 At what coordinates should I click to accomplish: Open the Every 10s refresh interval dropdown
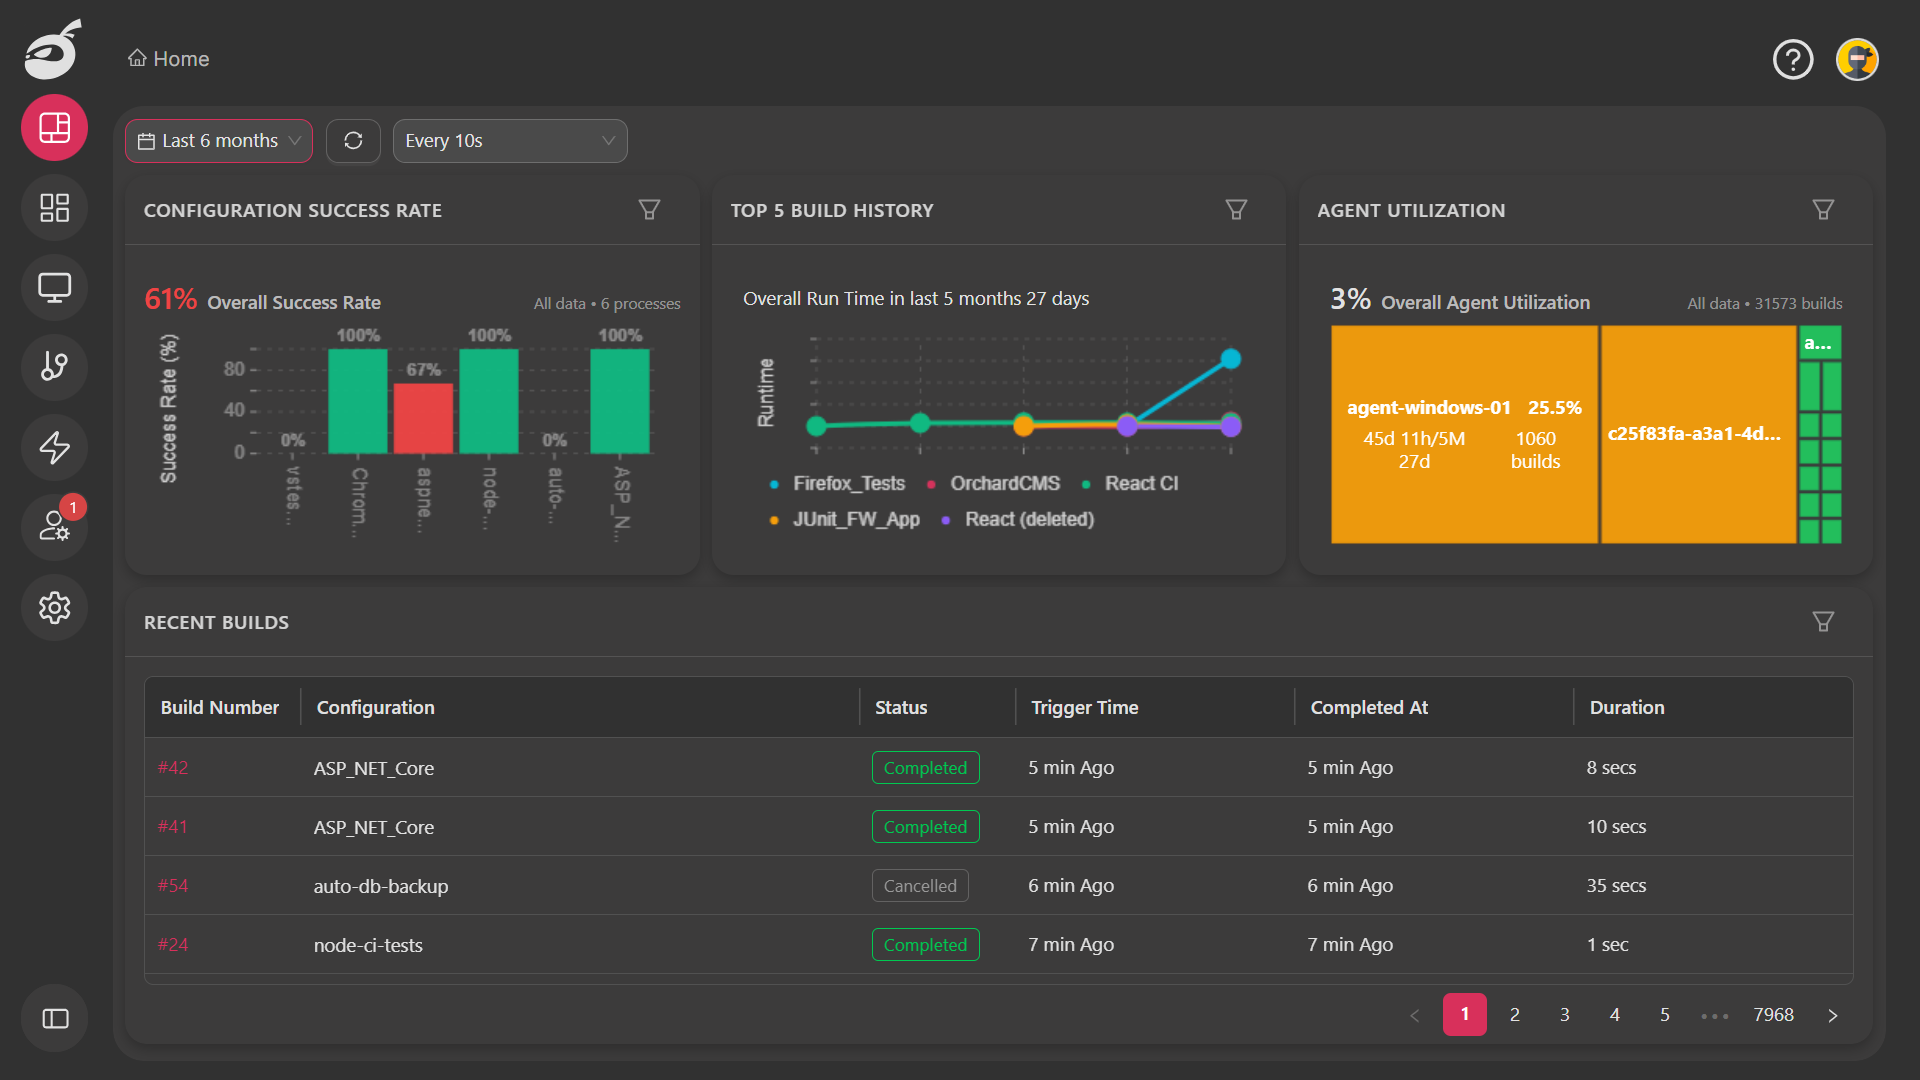tap(509, 141)
